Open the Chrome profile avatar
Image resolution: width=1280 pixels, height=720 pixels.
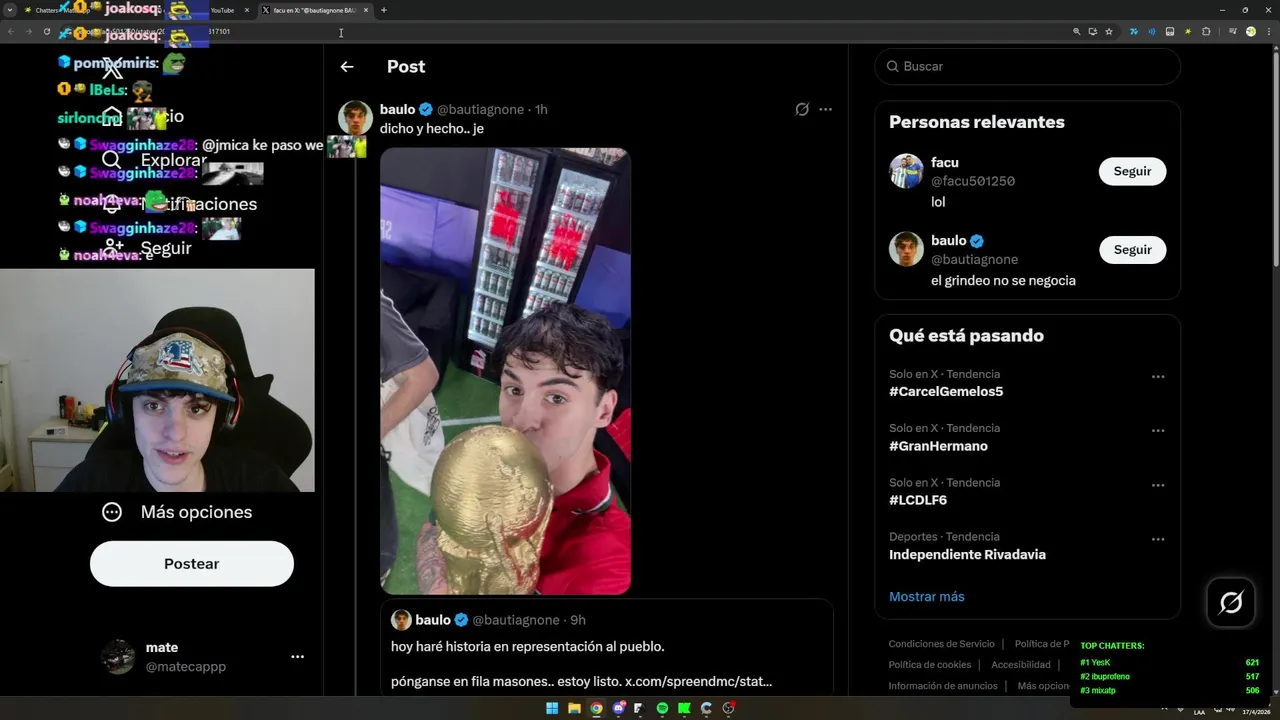click(x=1251, y=32)
